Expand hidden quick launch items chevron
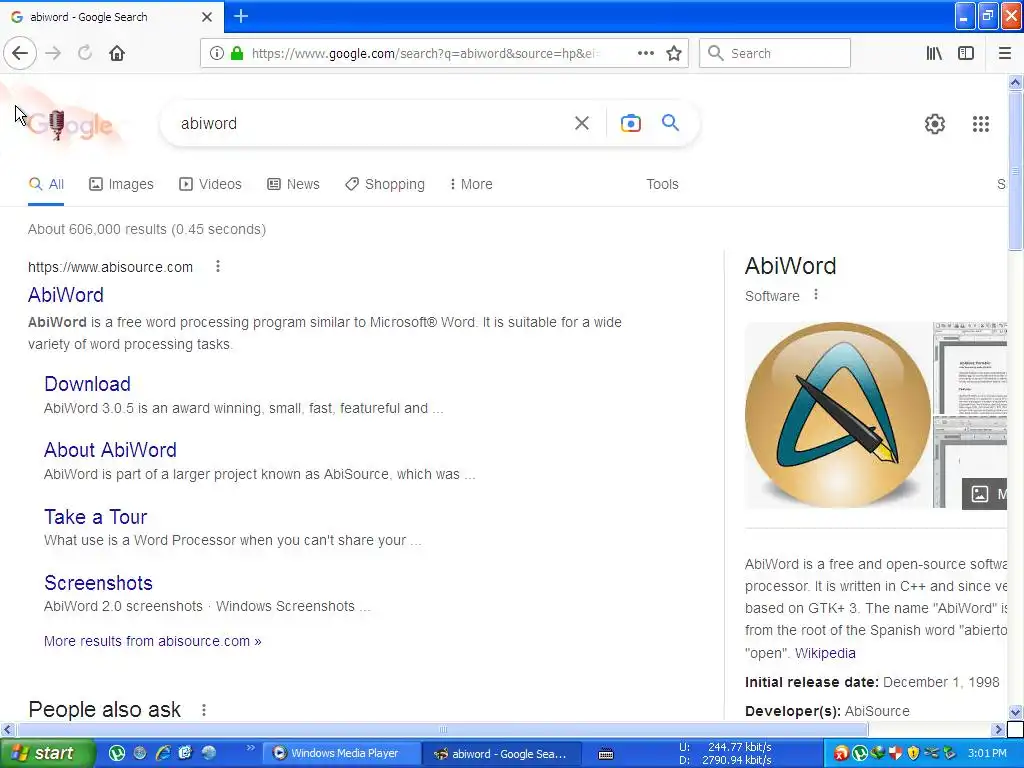The image size is (1024, 768). (250, 748)
